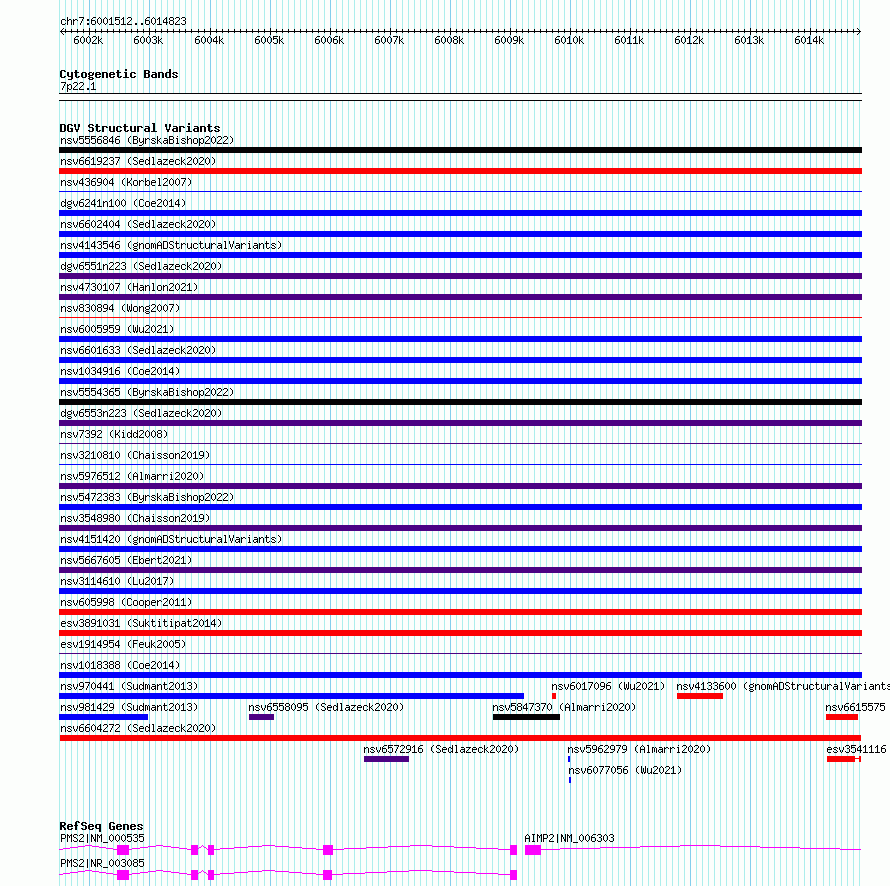Click the blue bar under nsv970441
This screenshot has height=886, width=890.
(292, 696)
